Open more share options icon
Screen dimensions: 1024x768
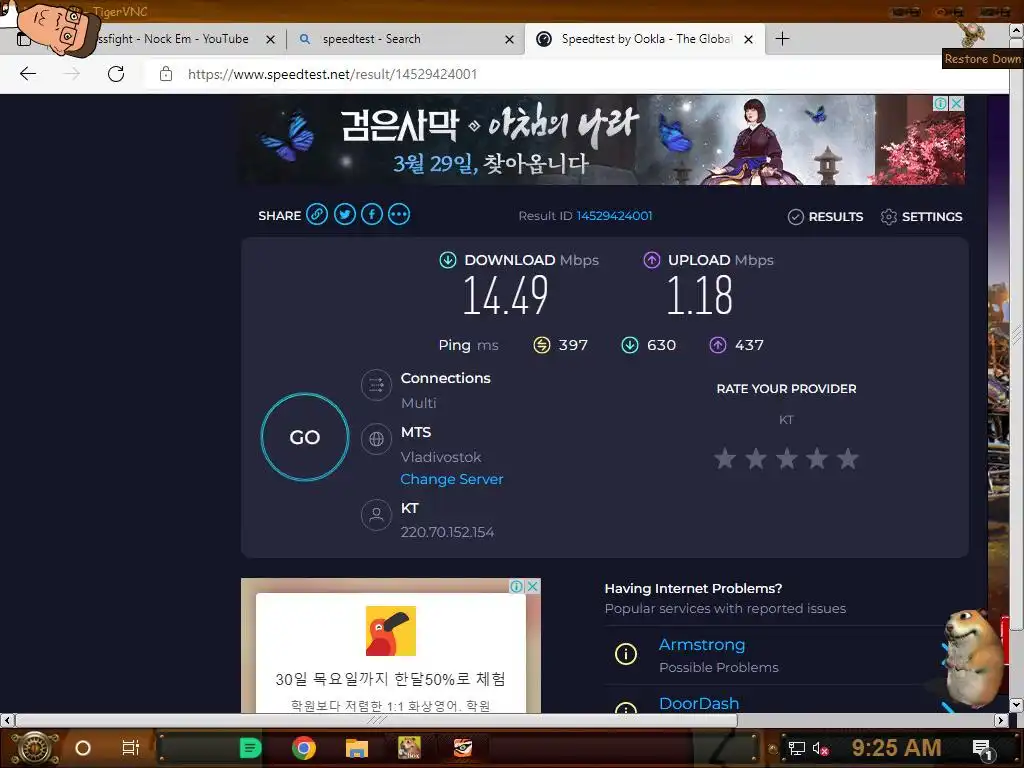tap(399, 215)
